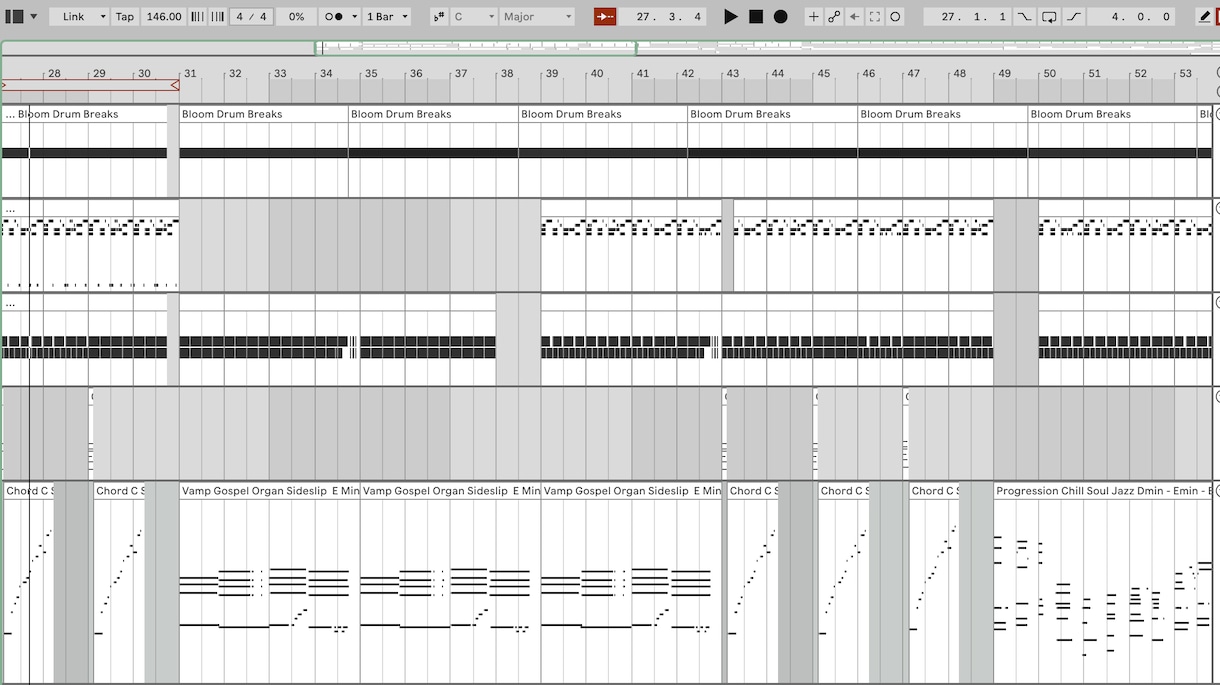This screenshot has width=1220, height=685.
Task: Click bar 50 on the beat ruler
Action: pos(1050,73)
